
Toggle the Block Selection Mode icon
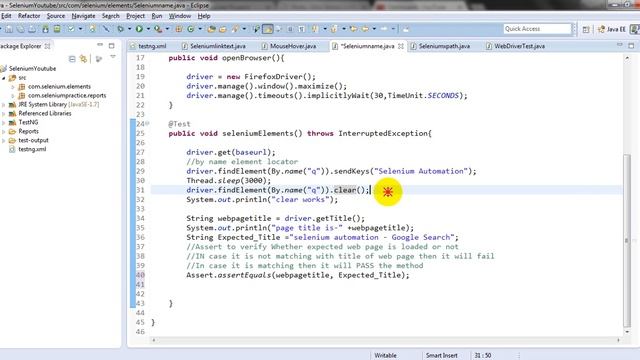click(290, 29)
